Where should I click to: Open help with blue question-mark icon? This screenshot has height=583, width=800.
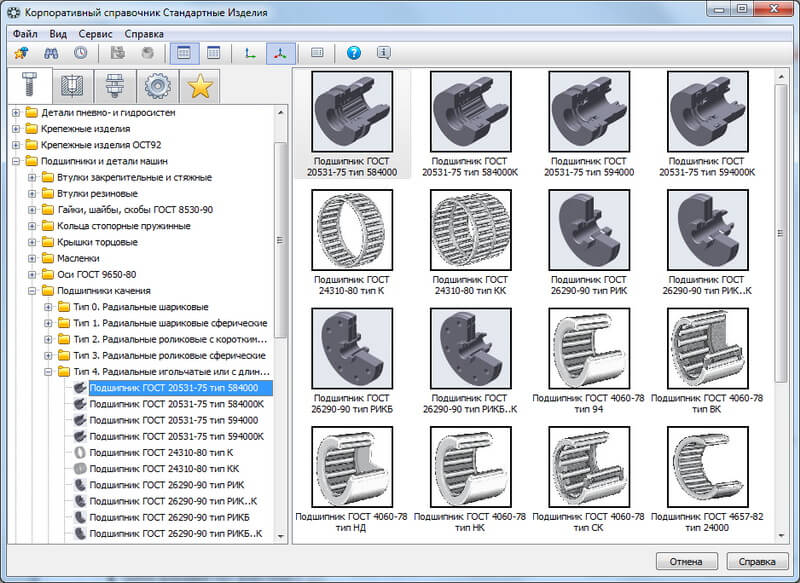[x=354, y=53]
